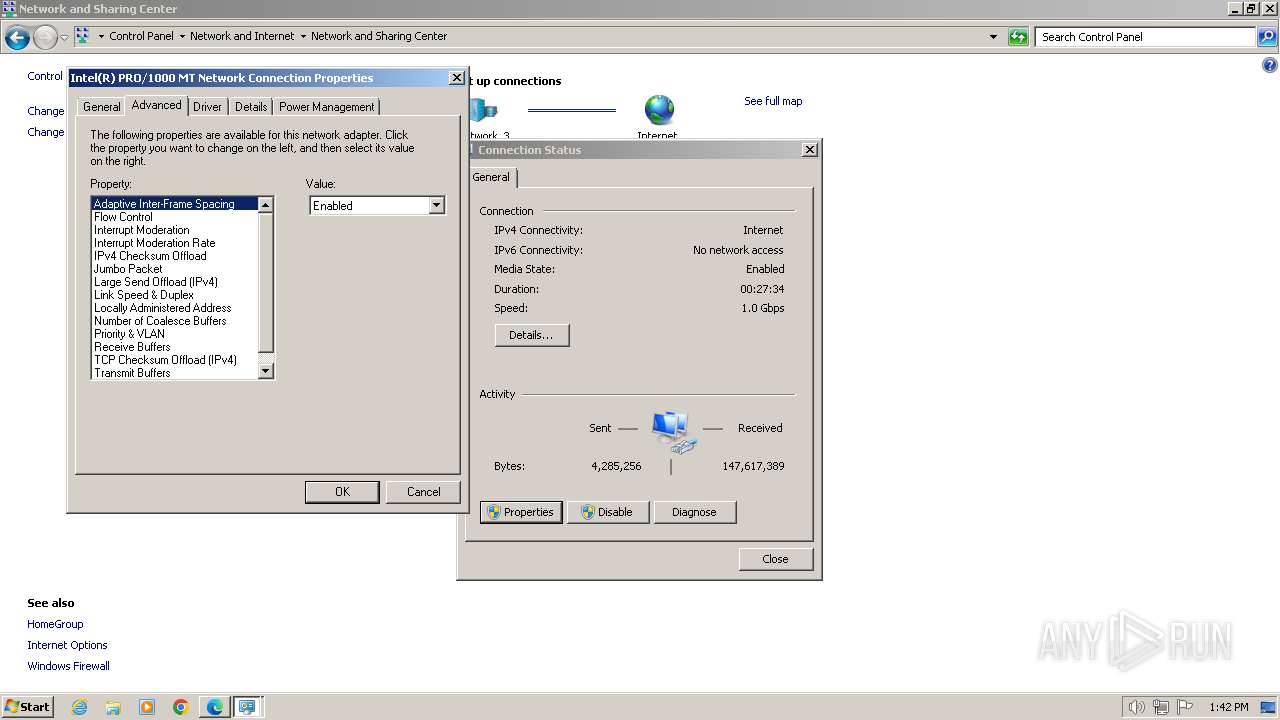This screenshot has height=720, width=1280.
Task: Select Flow Control property
Action: tap(174, 217)
